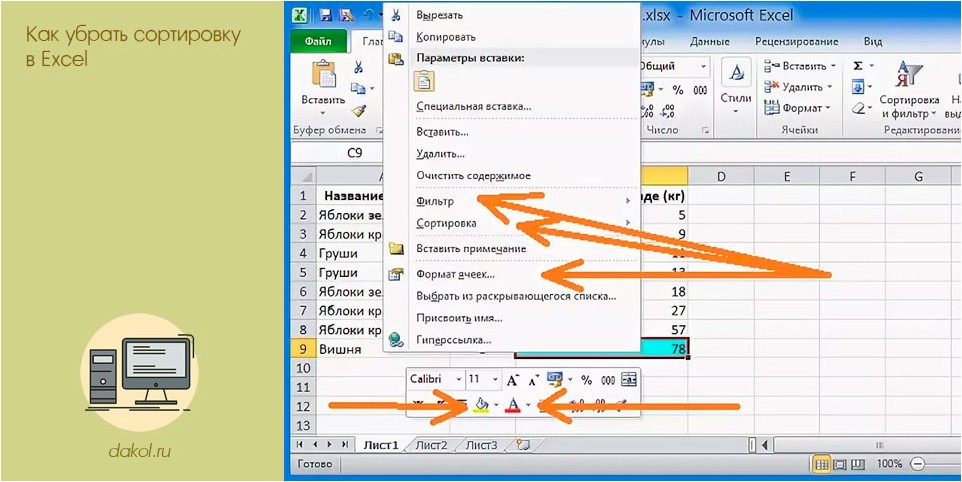This screenshot has height=482, width=962.
Task: Click the Fill down-arrow icon in Editing group
Action: 858,86
